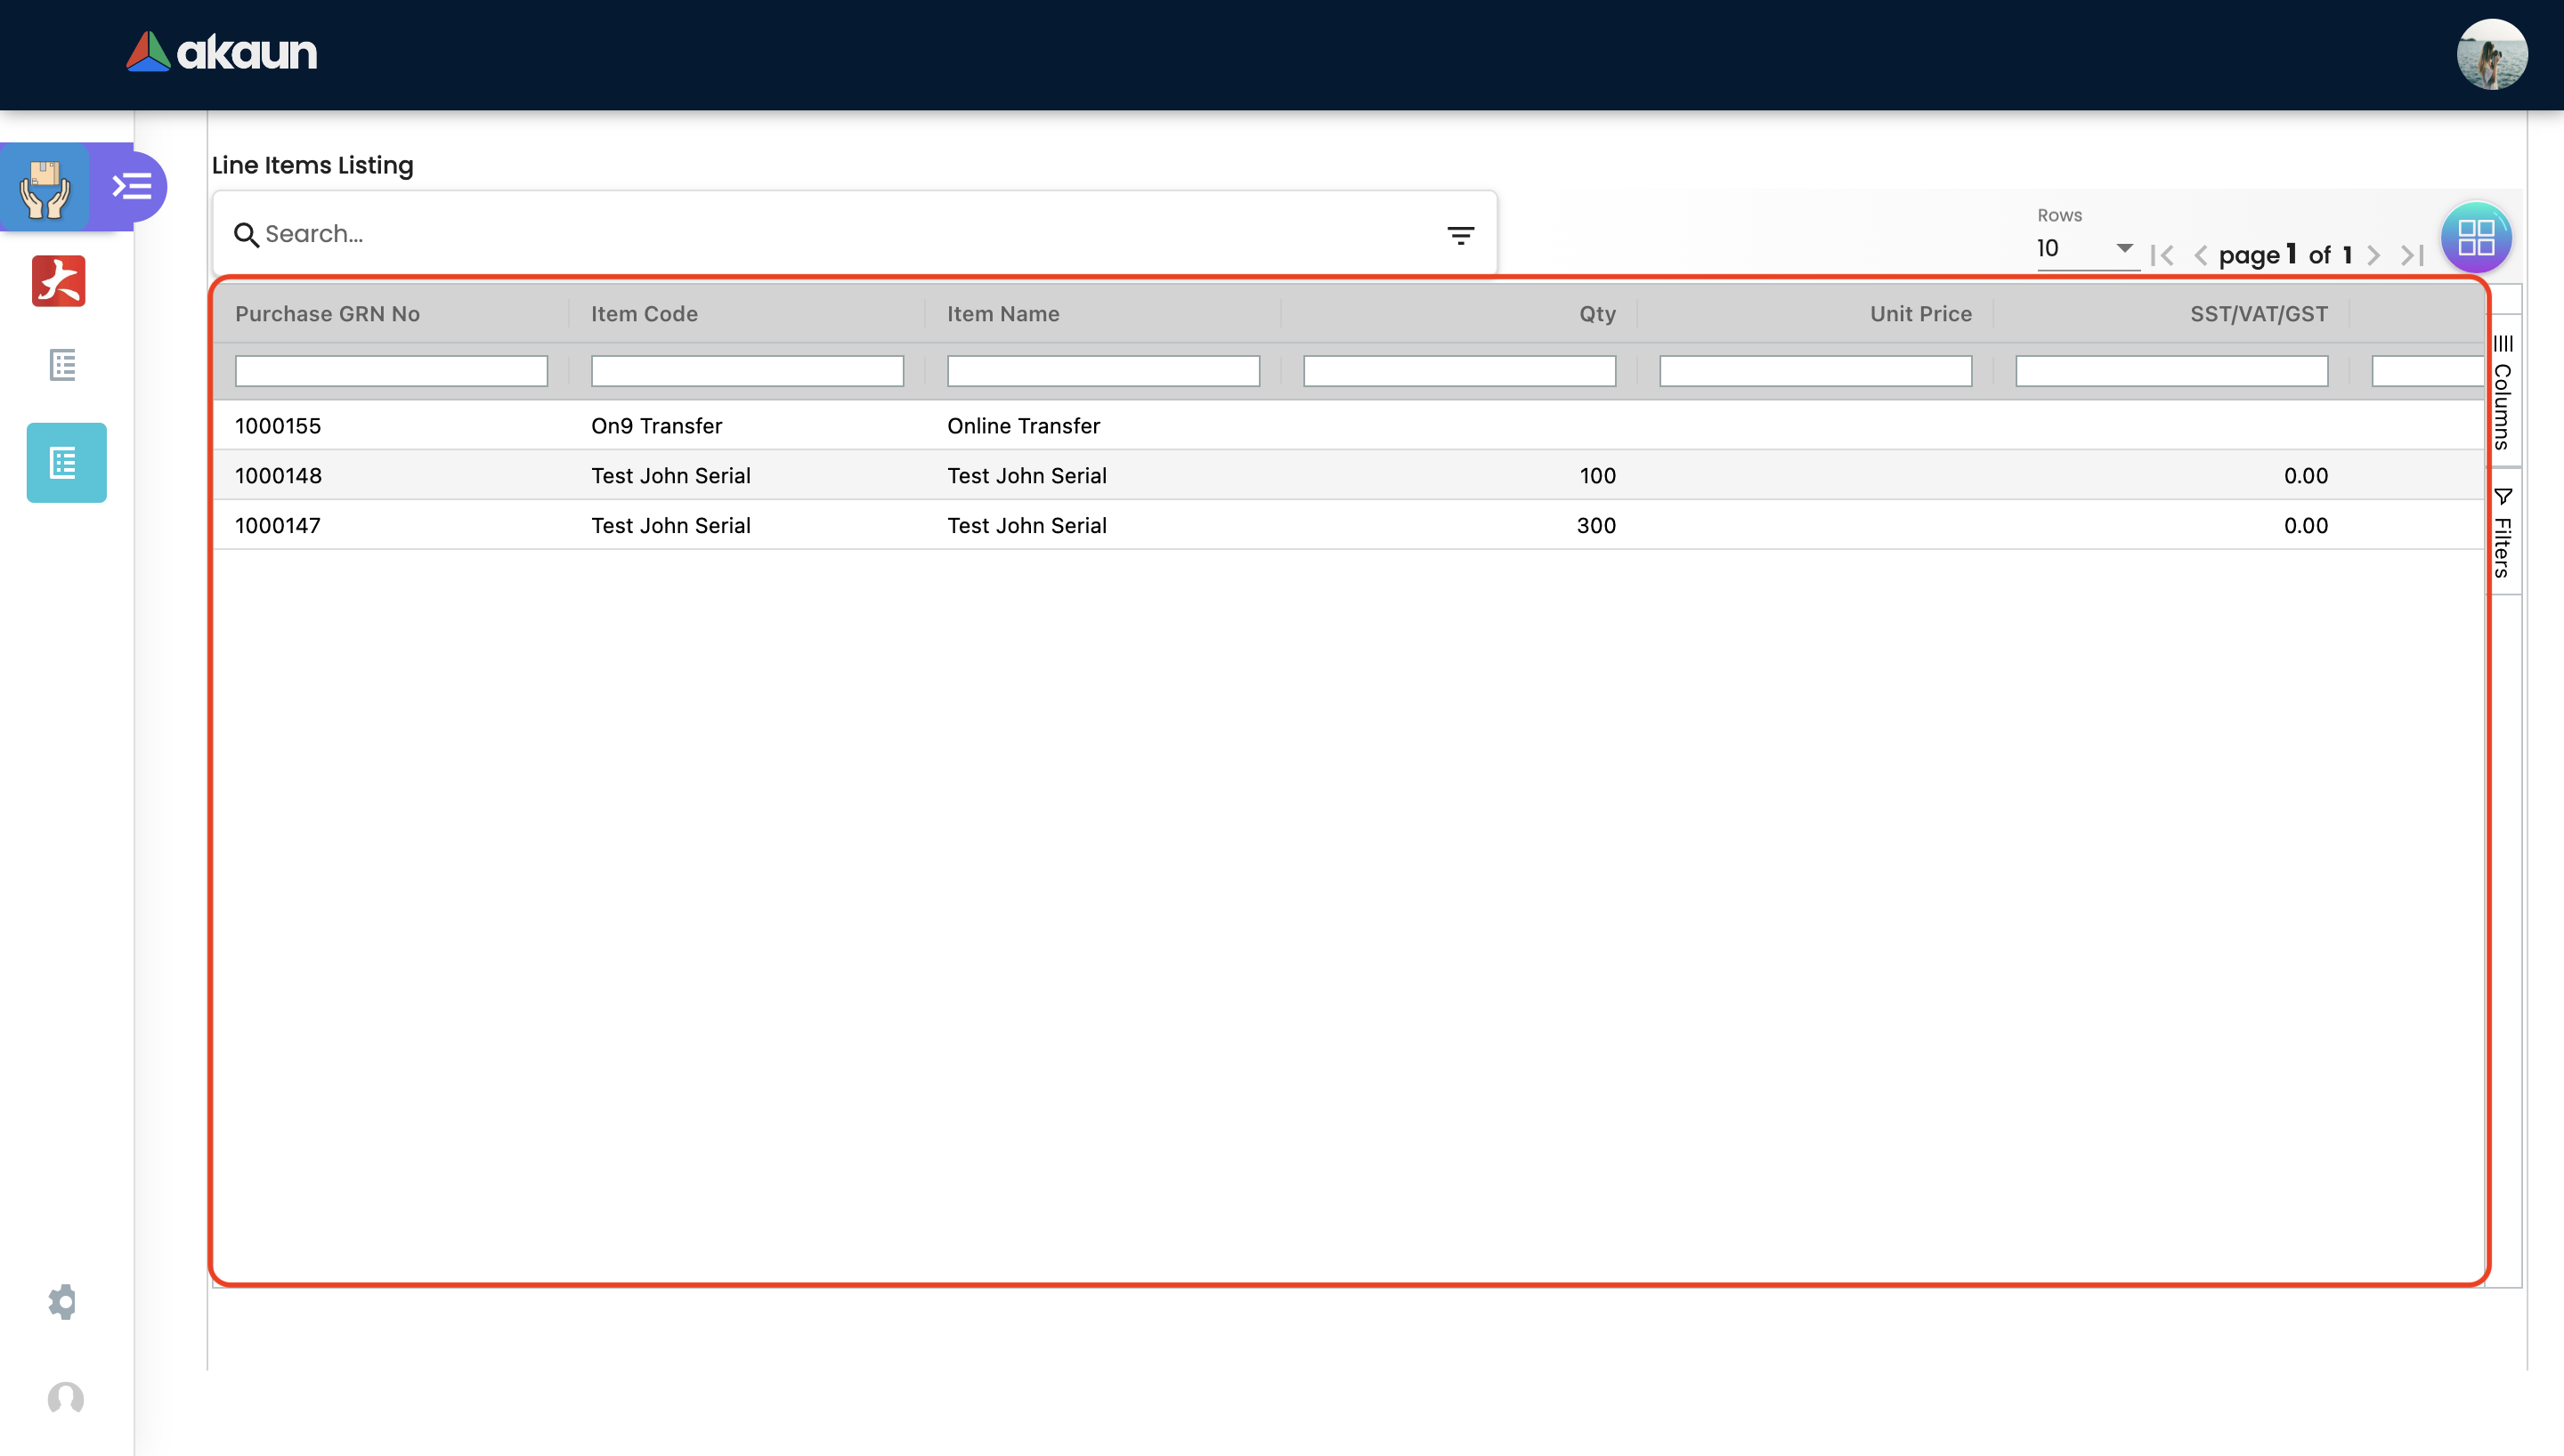The width and height of the screenshot is (2564, 1456).
Task: Focus the Search field
Action: [840, 234]
